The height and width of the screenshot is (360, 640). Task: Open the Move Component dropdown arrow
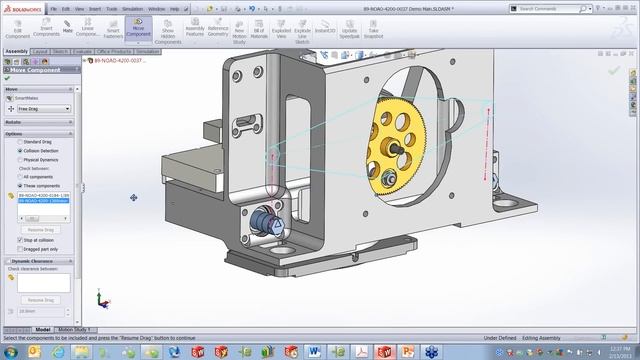tap(138, 42)
